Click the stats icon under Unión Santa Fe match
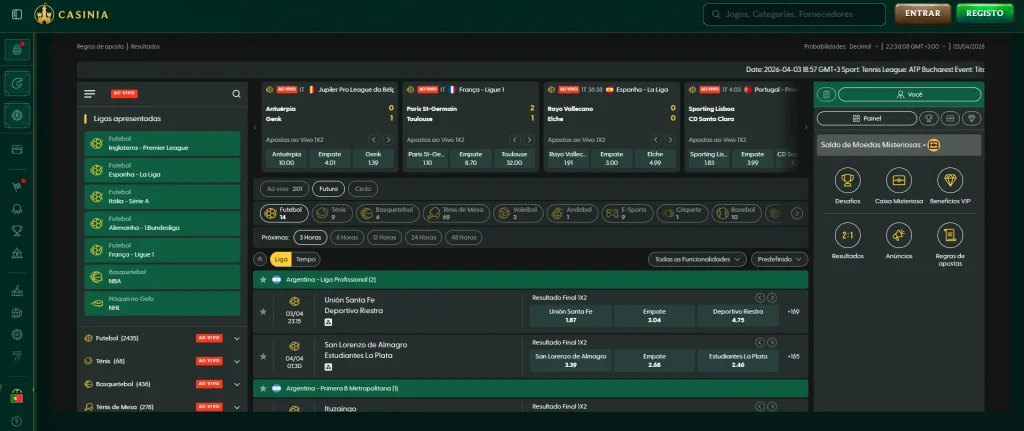The width and height of the screenshot is (1024, 431). pos(328,322)
